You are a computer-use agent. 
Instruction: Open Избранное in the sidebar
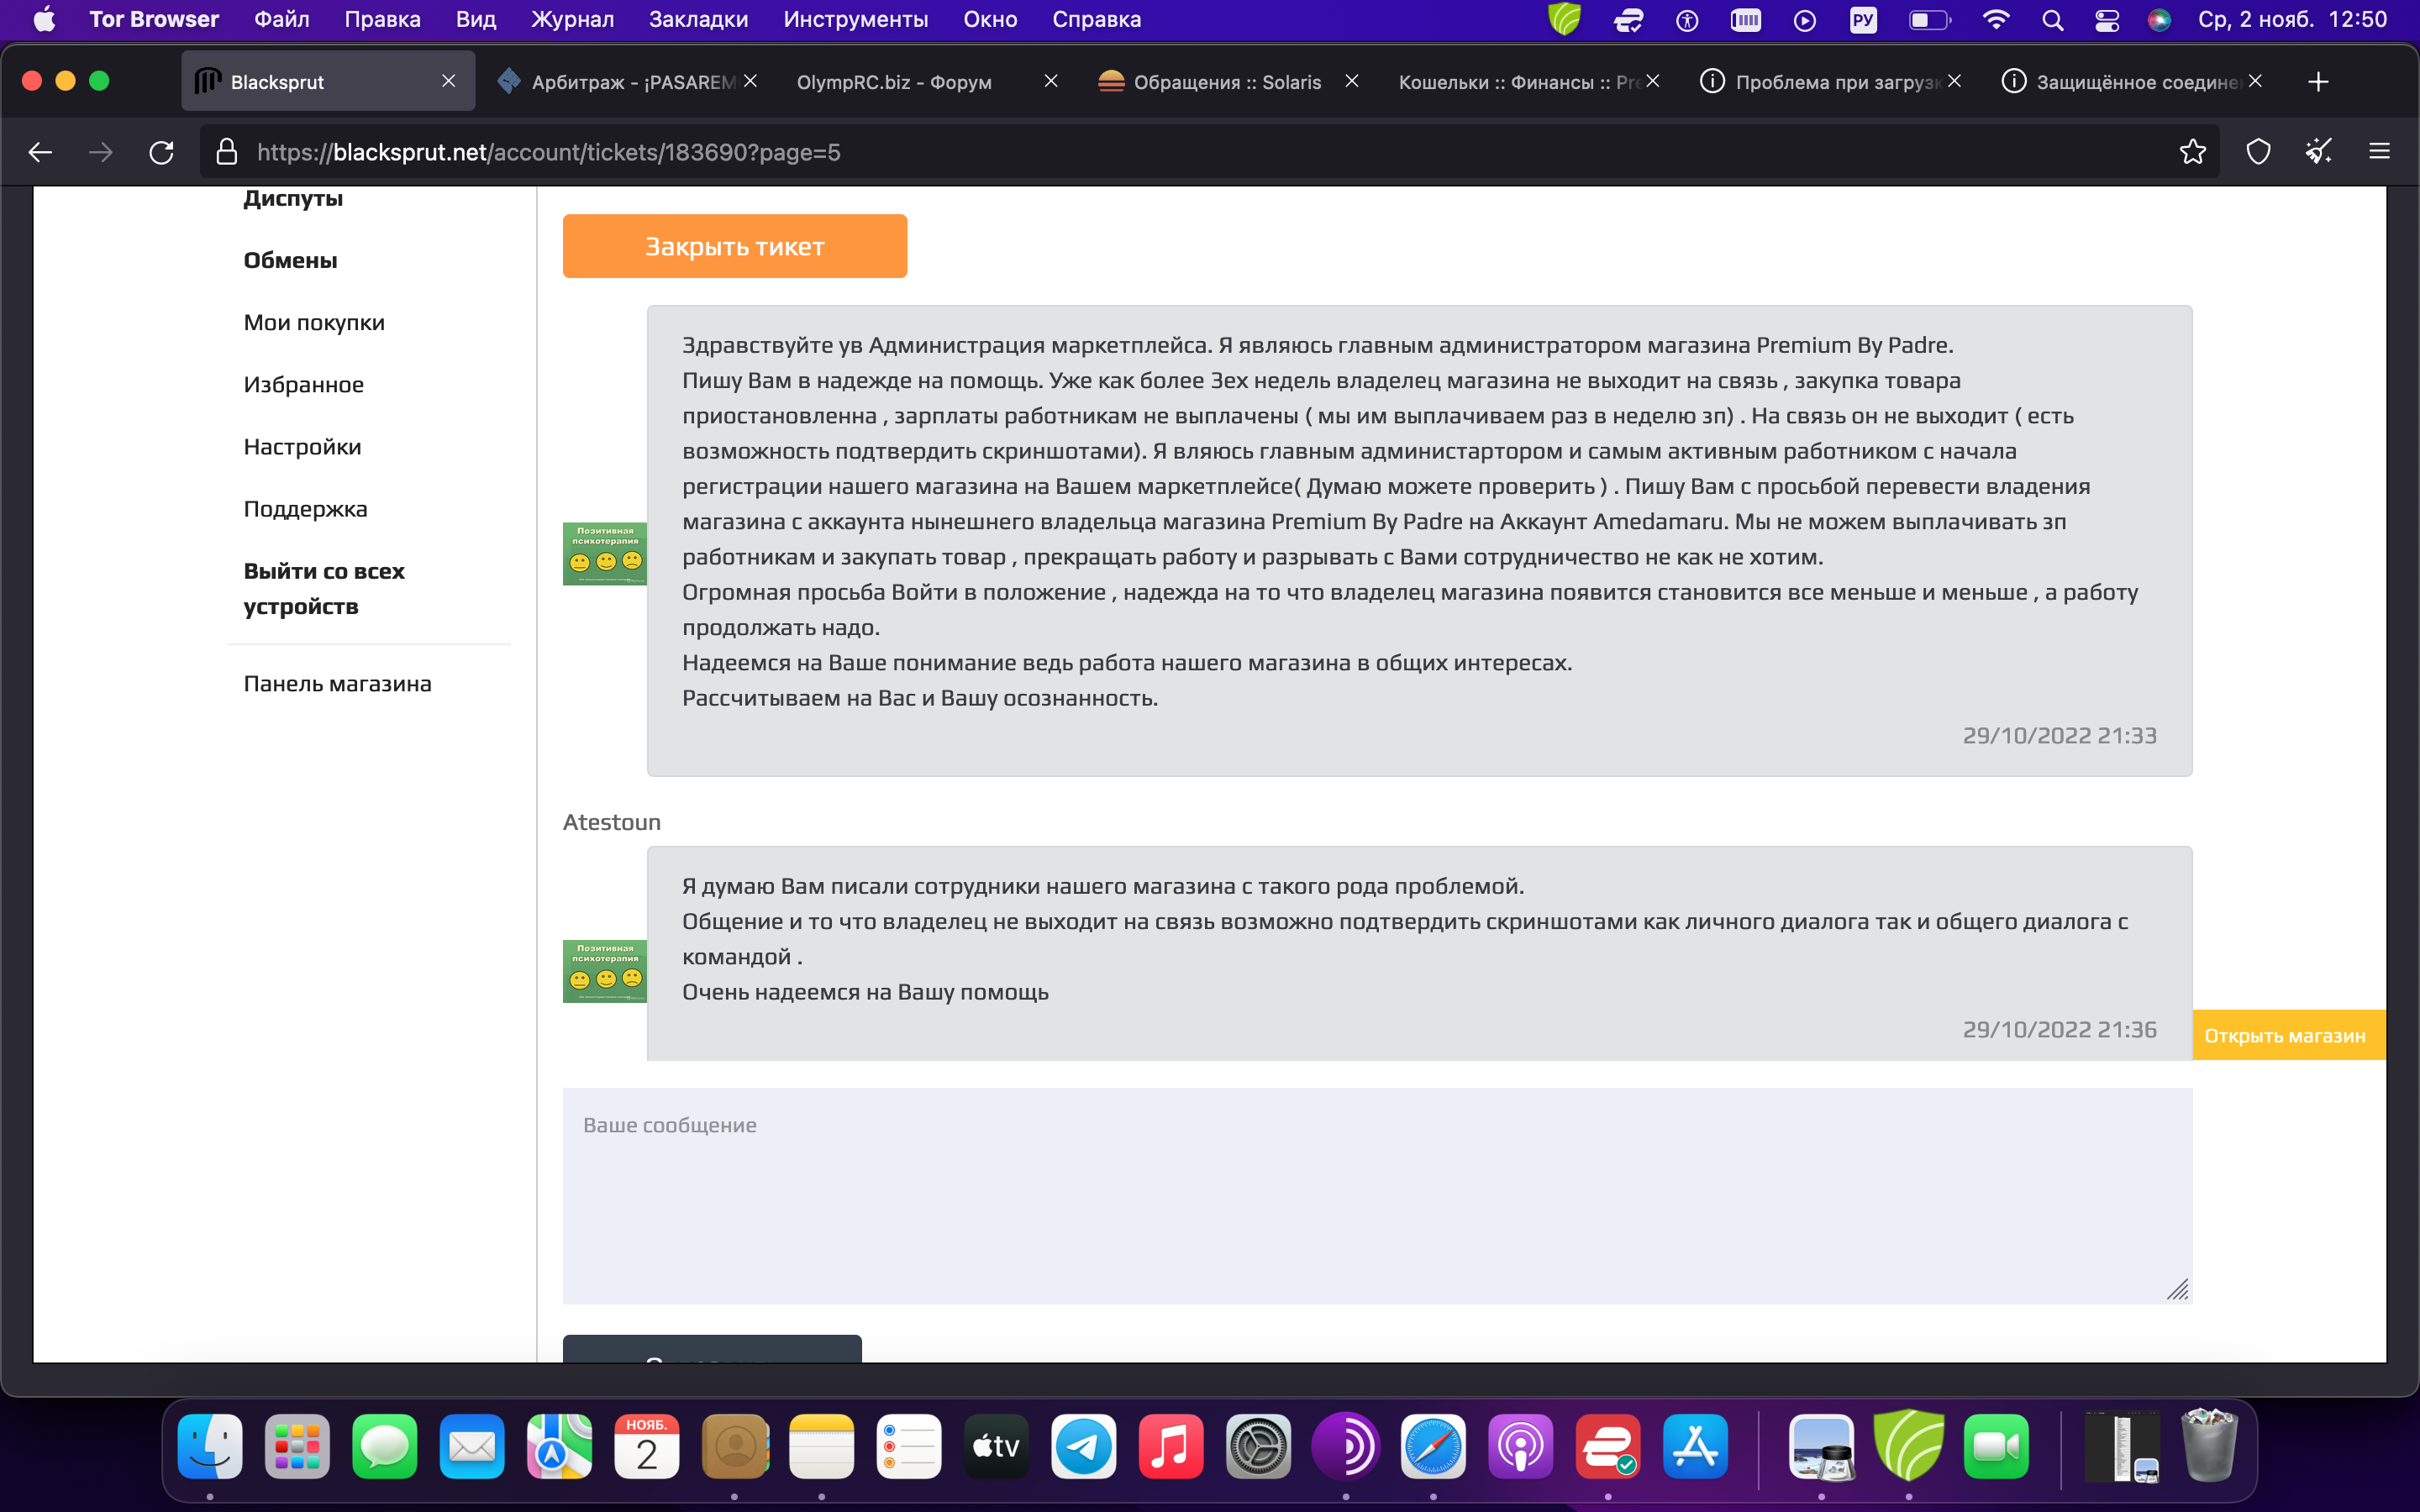[x=303, y=384]
